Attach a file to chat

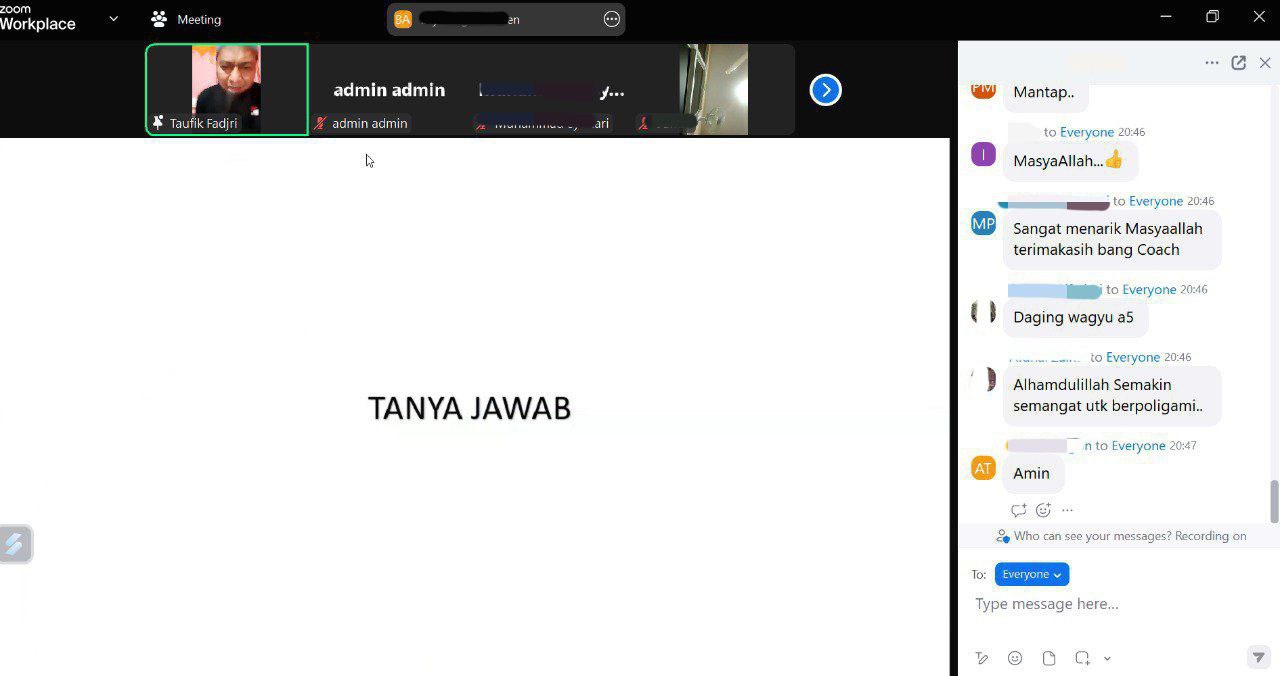coord(1049,658)
